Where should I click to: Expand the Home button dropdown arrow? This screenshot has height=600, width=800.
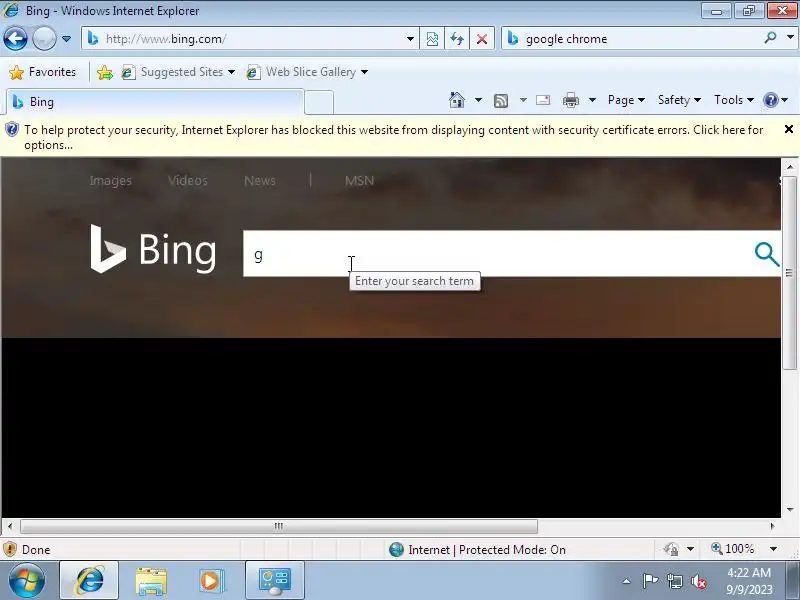(x=478, y=100)
